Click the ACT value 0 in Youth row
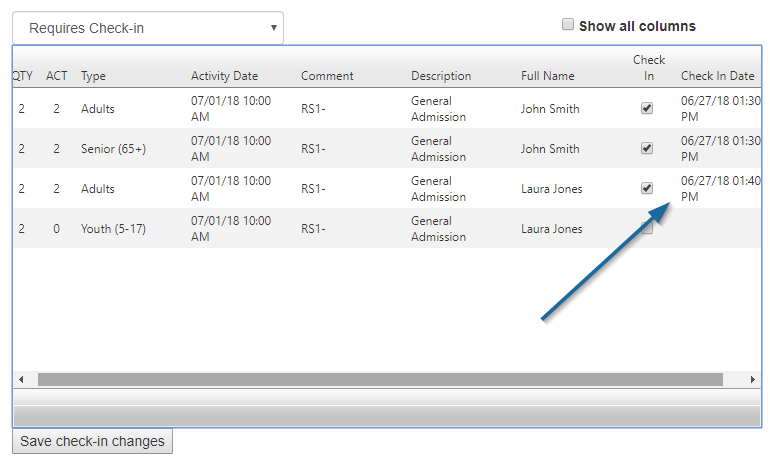Viewport: 770px width, 462px height. point(56,229)
